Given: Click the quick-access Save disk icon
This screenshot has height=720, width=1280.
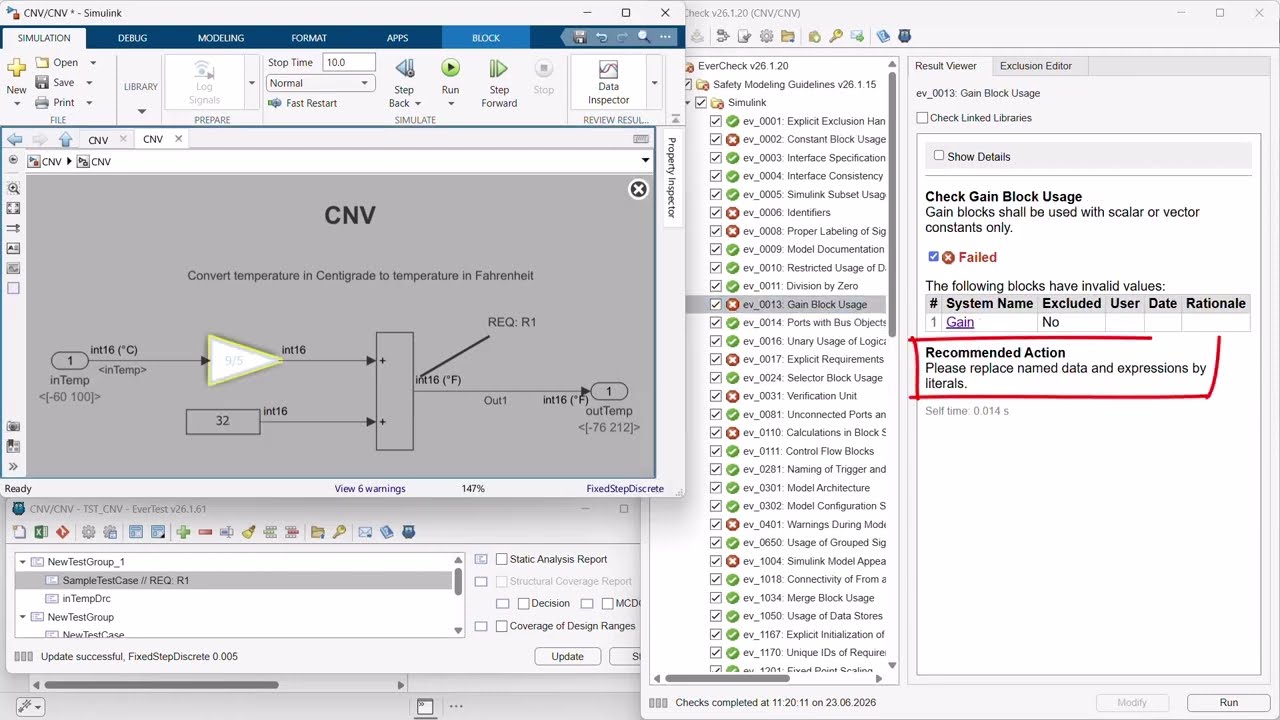Looking at the screenshot, I should point(580,37).
